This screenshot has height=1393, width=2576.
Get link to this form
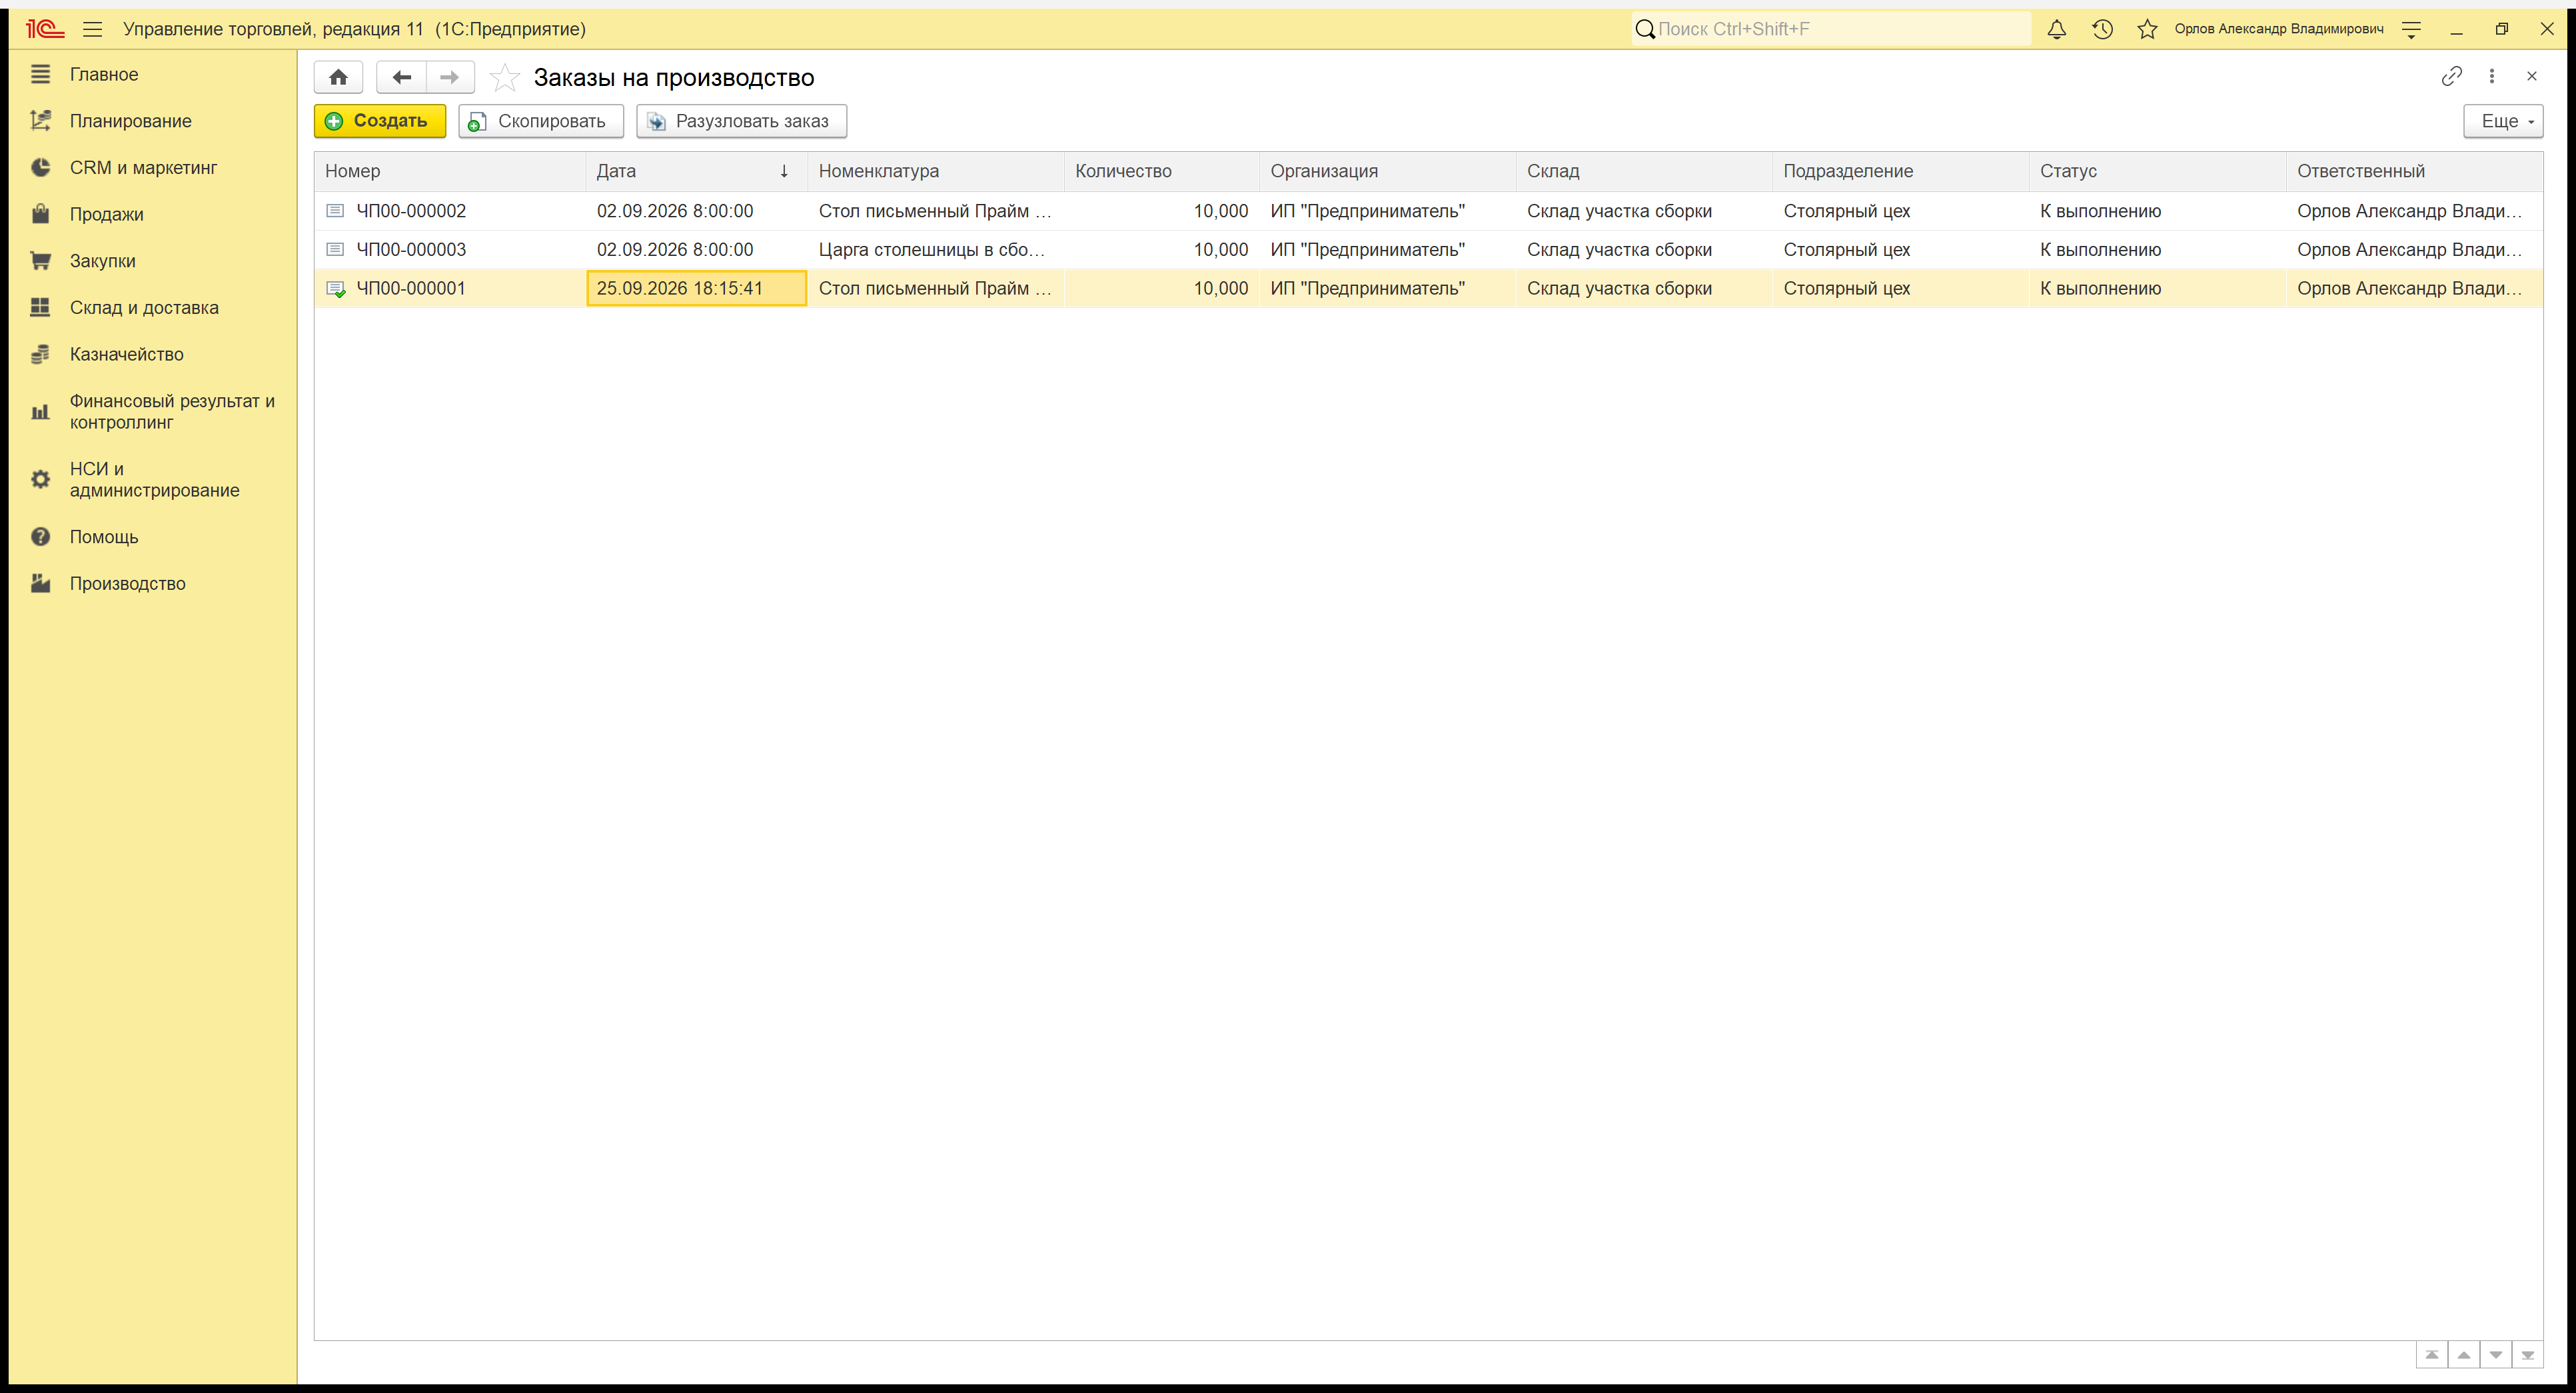click(x=2451, y=76)
